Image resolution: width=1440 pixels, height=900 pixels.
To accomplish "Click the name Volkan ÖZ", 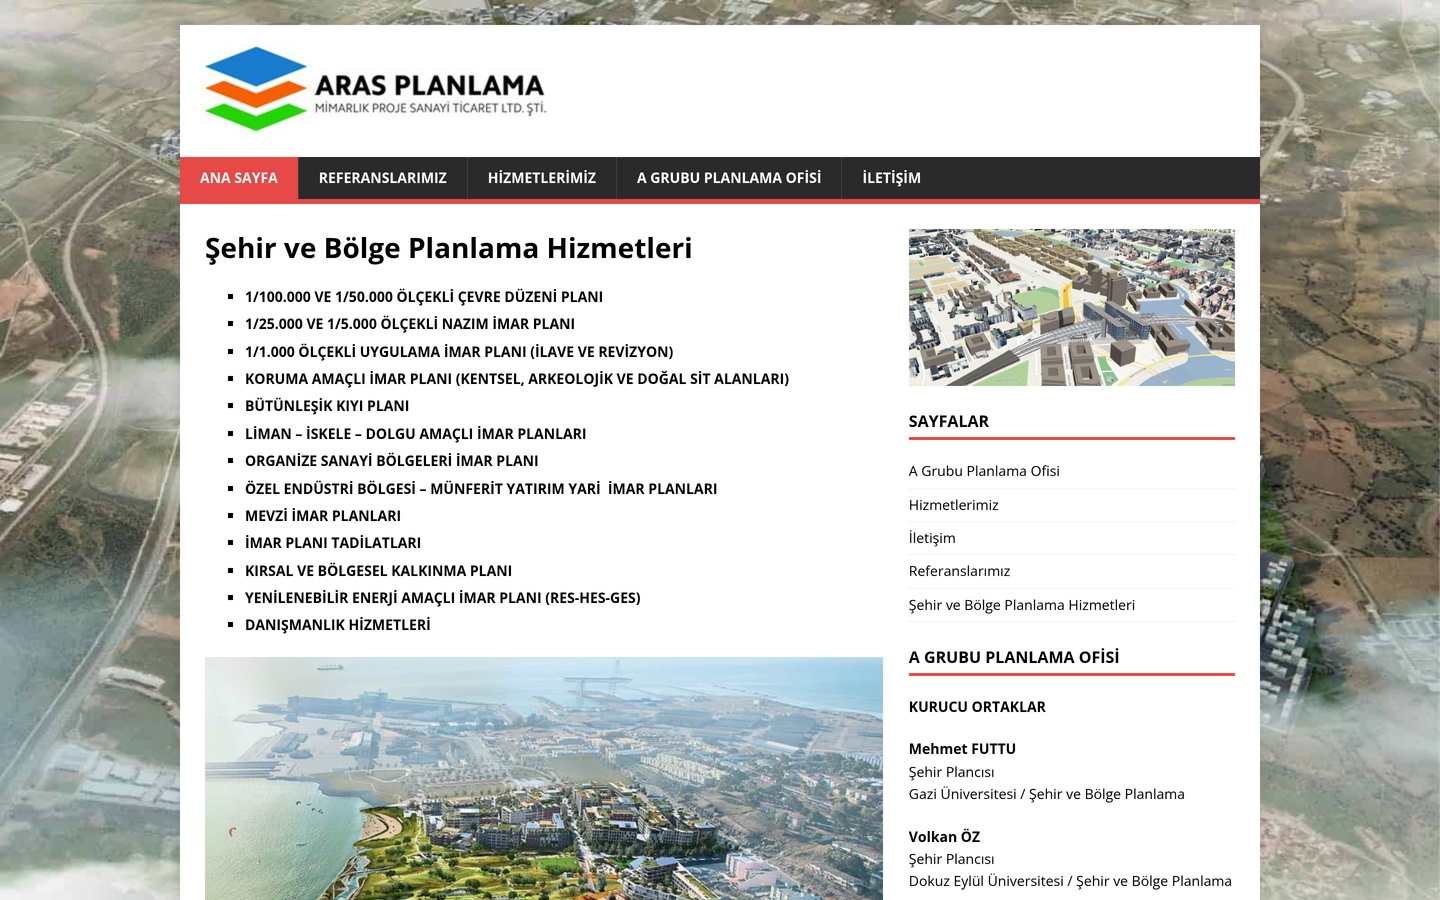I will click(x=944, y=837).
